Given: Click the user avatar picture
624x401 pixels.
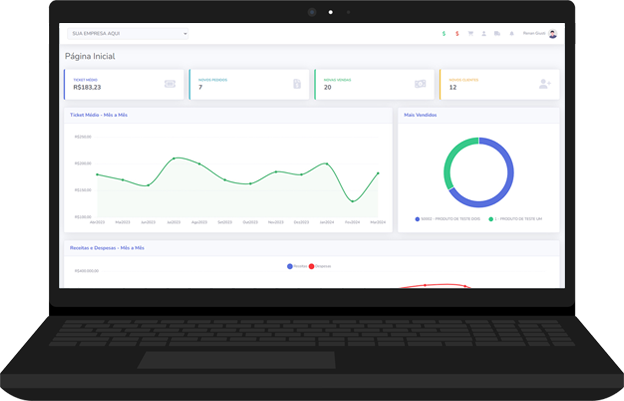Looking at the screenshot, I should 553,34.
